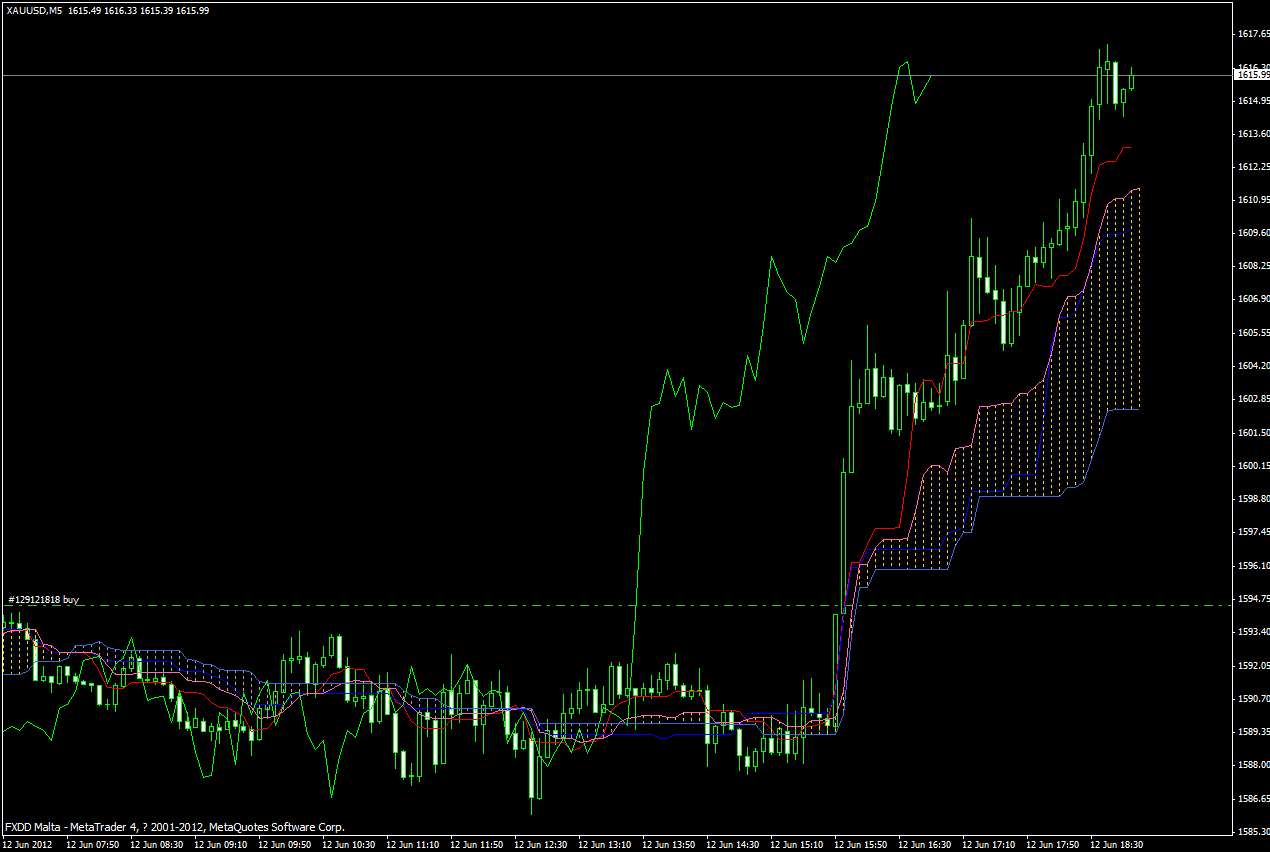The width and height of the screenshot is (1270, 852).
Task: Select the 1585.30 price at axis bottom
Action: pos(1250,831)
